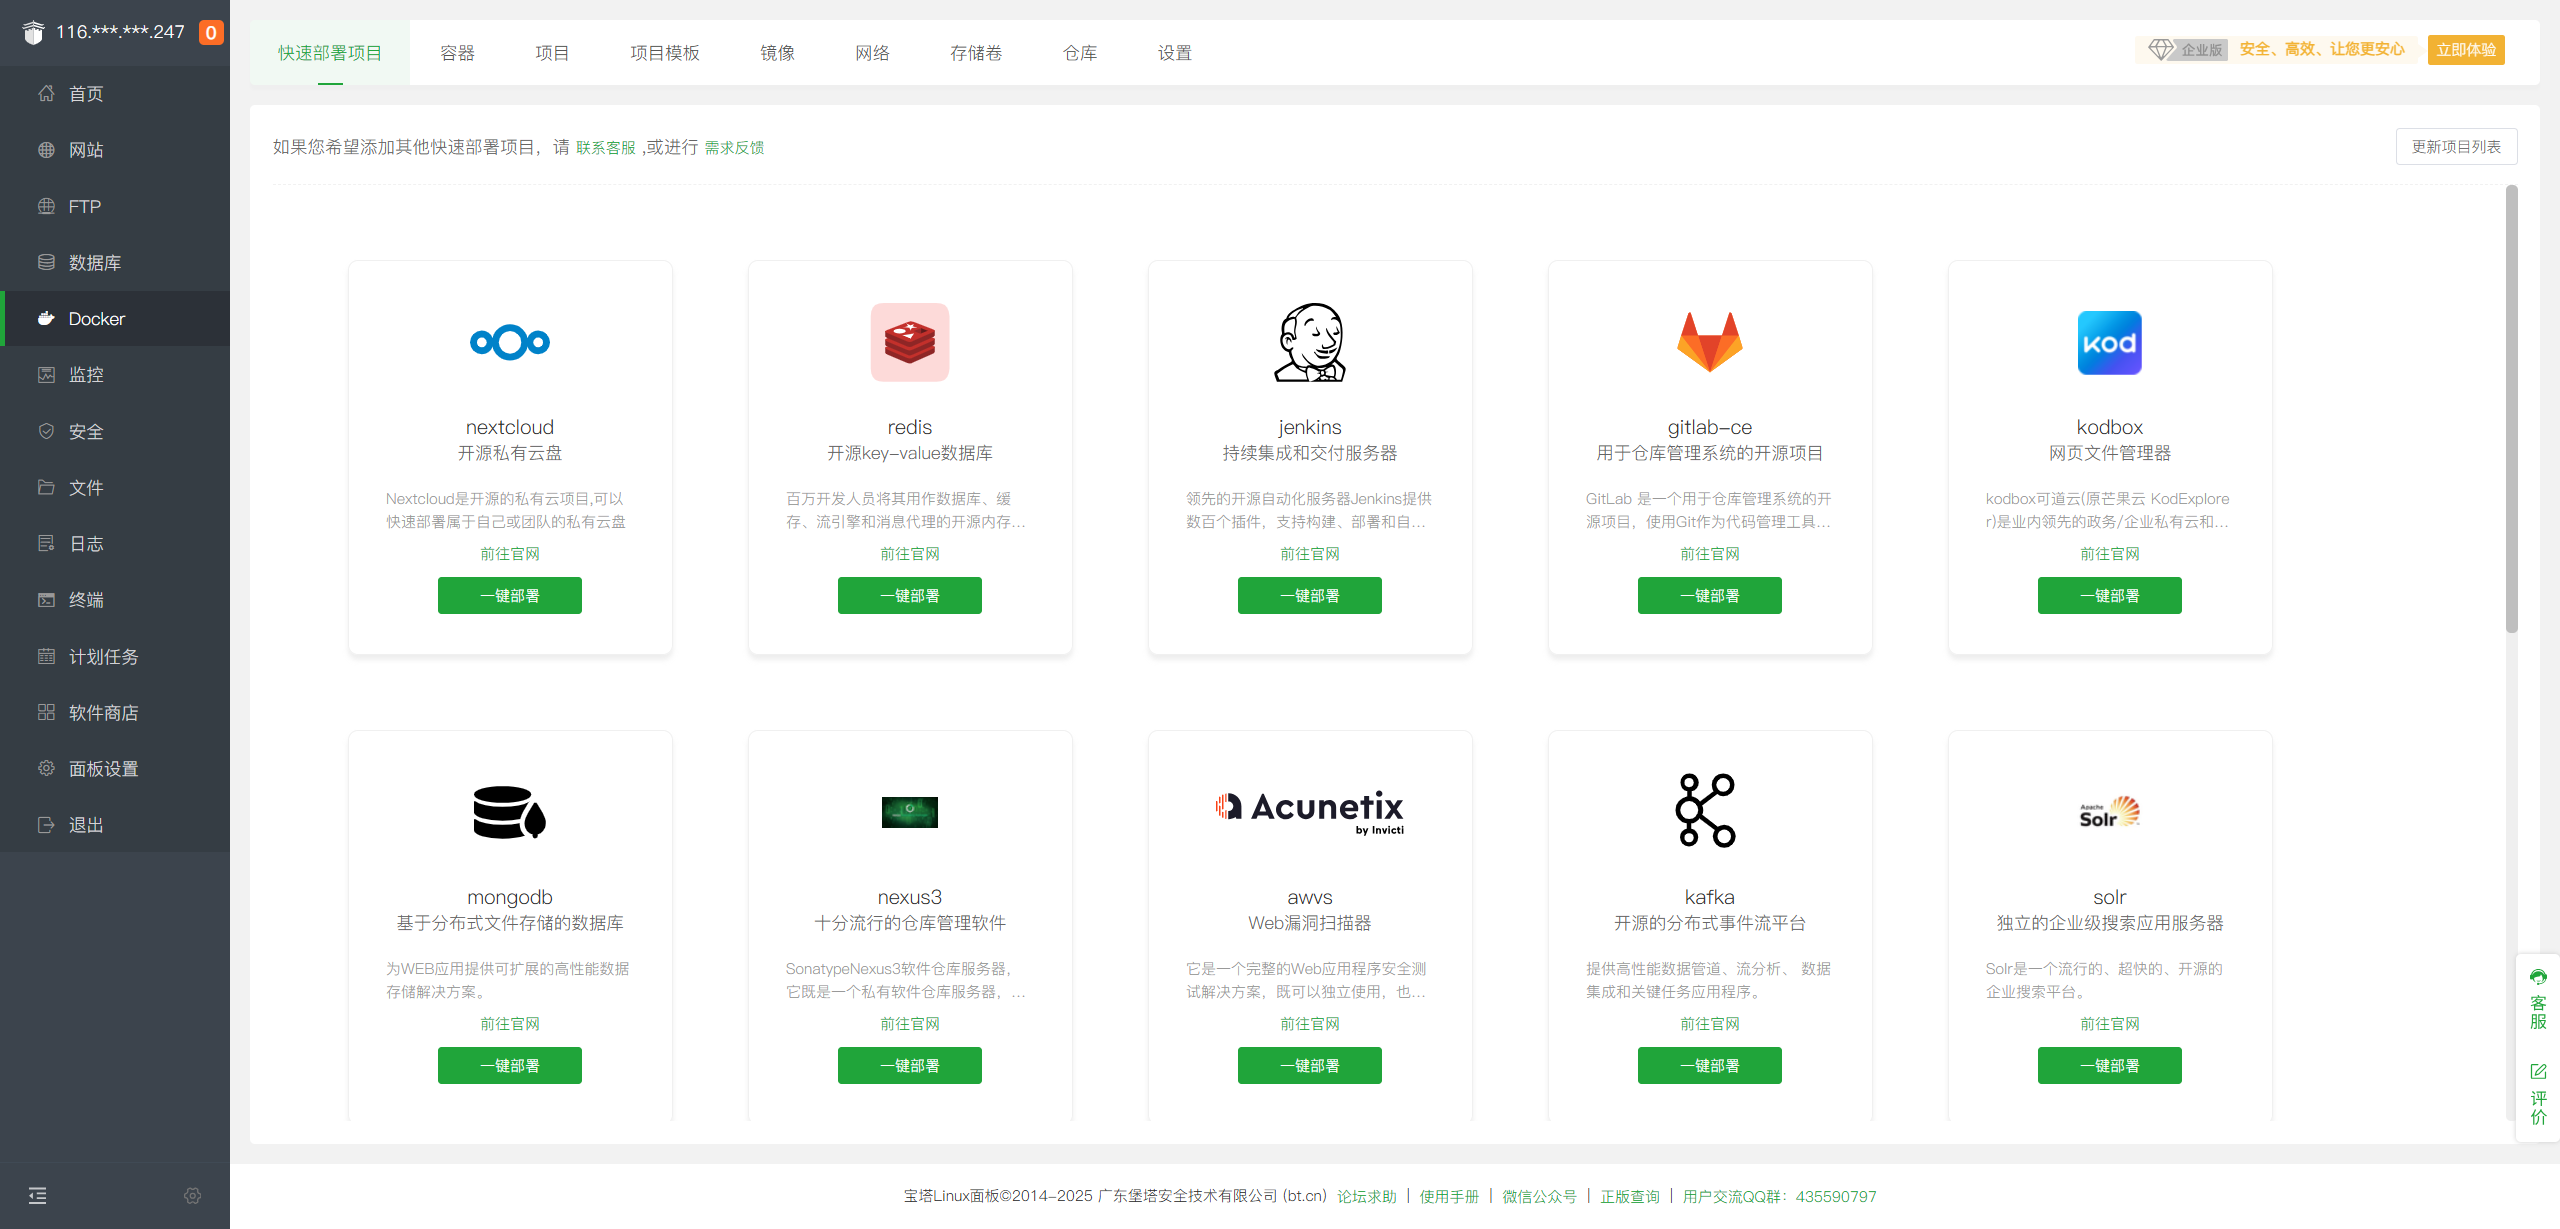2560x1229 pixels.
Task: Click the jenkins butler logo
Action: [1309, 342]
